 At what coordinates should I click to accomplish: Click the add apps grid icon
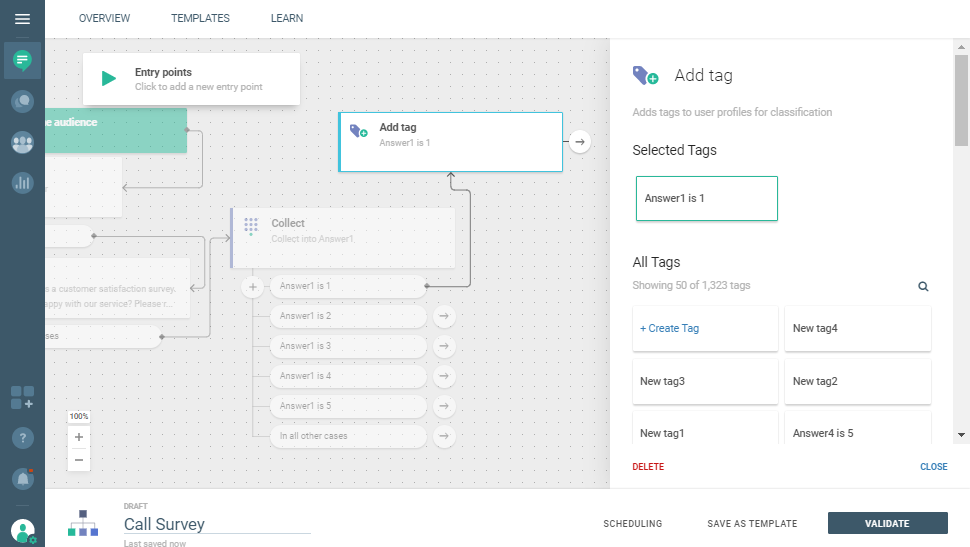pos(22,397)
